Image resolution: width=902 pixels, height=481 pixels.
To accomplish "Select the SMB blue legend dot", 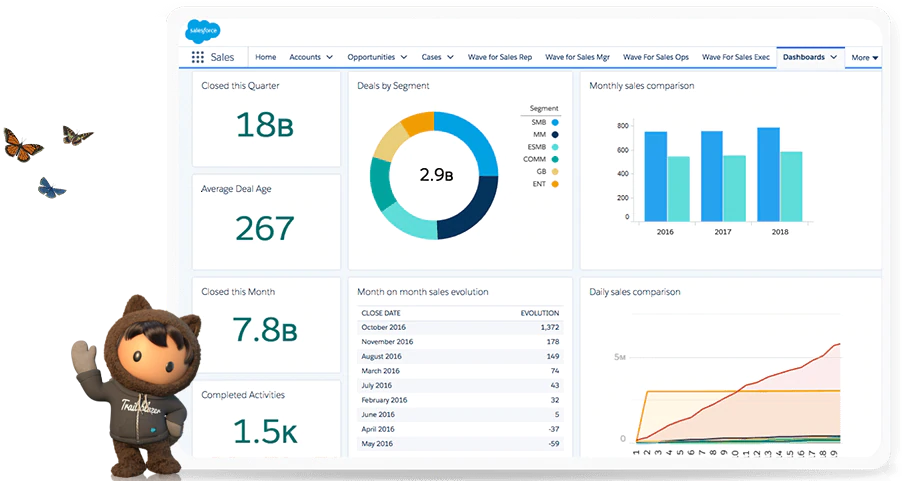I will (x=555, y=123).
